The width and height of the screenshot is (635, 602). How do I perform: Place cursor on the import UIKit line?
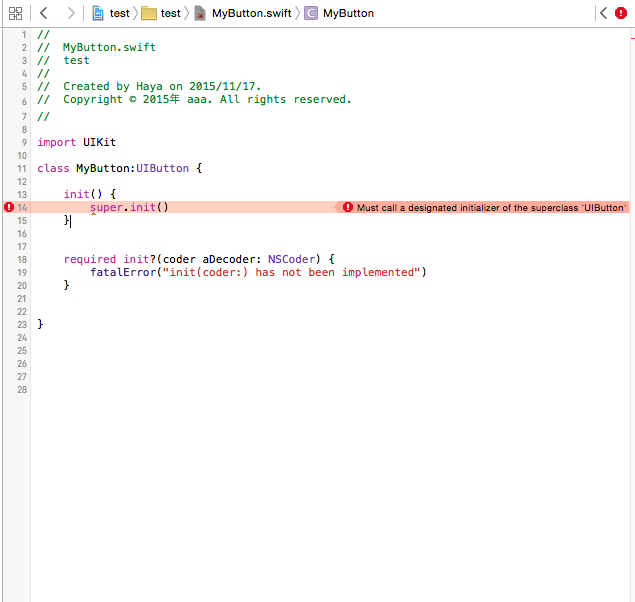click(77, 142)
